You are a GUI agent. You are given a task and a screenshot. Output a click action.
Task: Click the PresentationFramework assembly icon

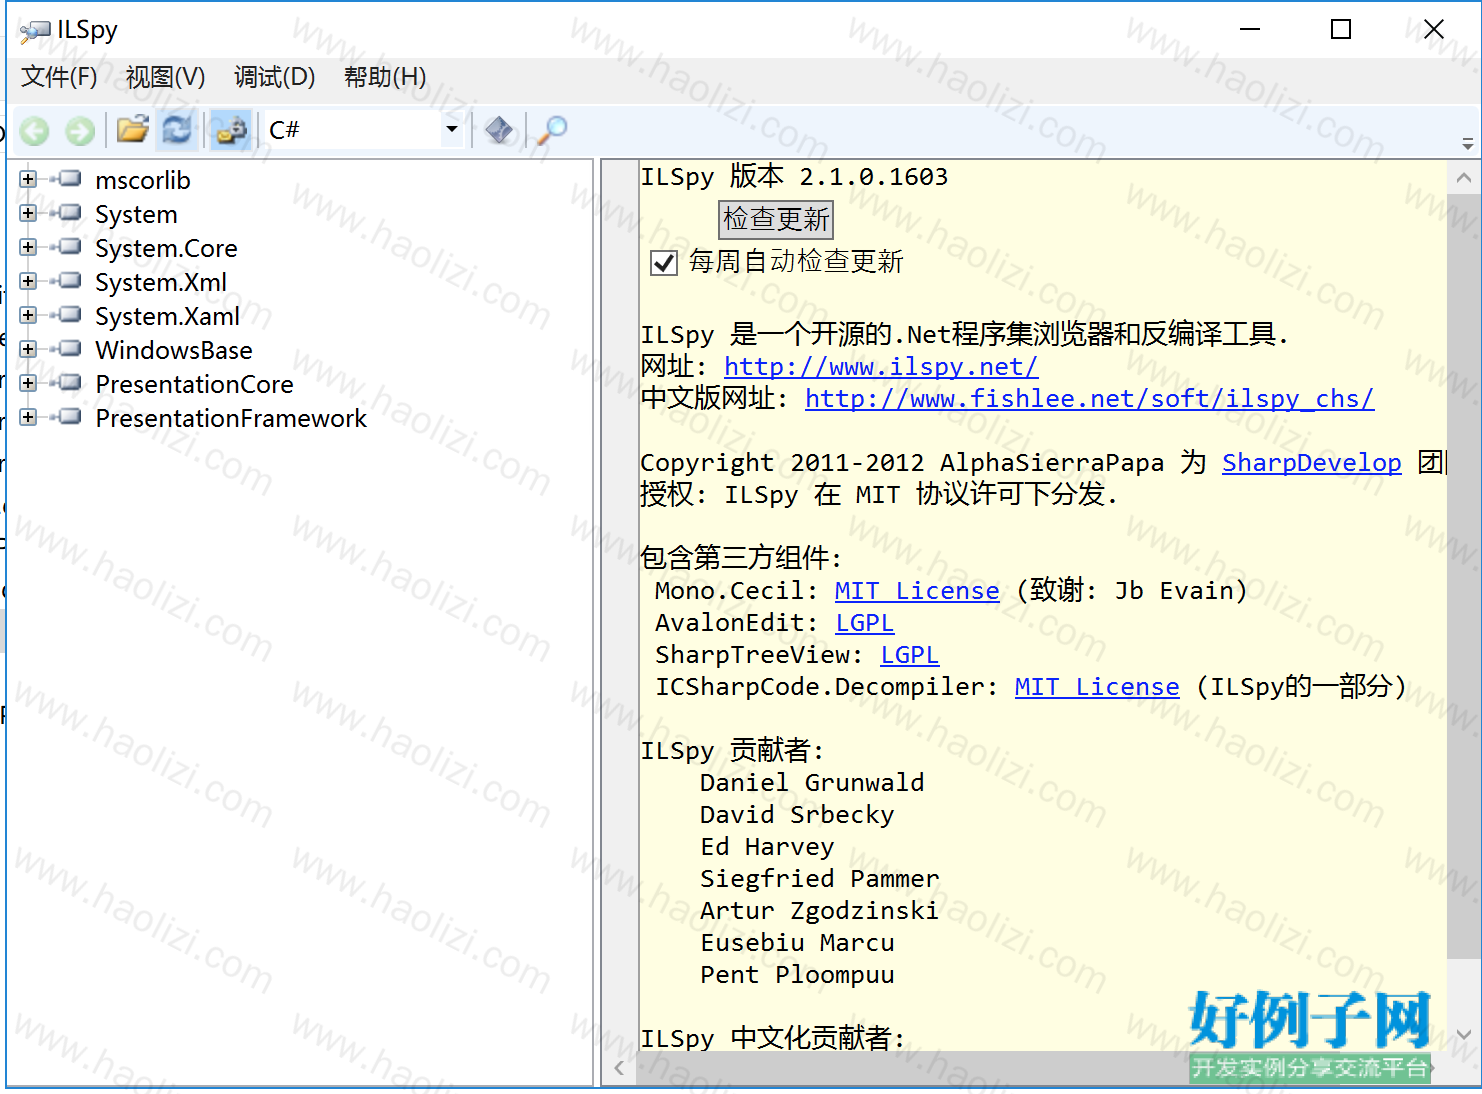[67, 417]
